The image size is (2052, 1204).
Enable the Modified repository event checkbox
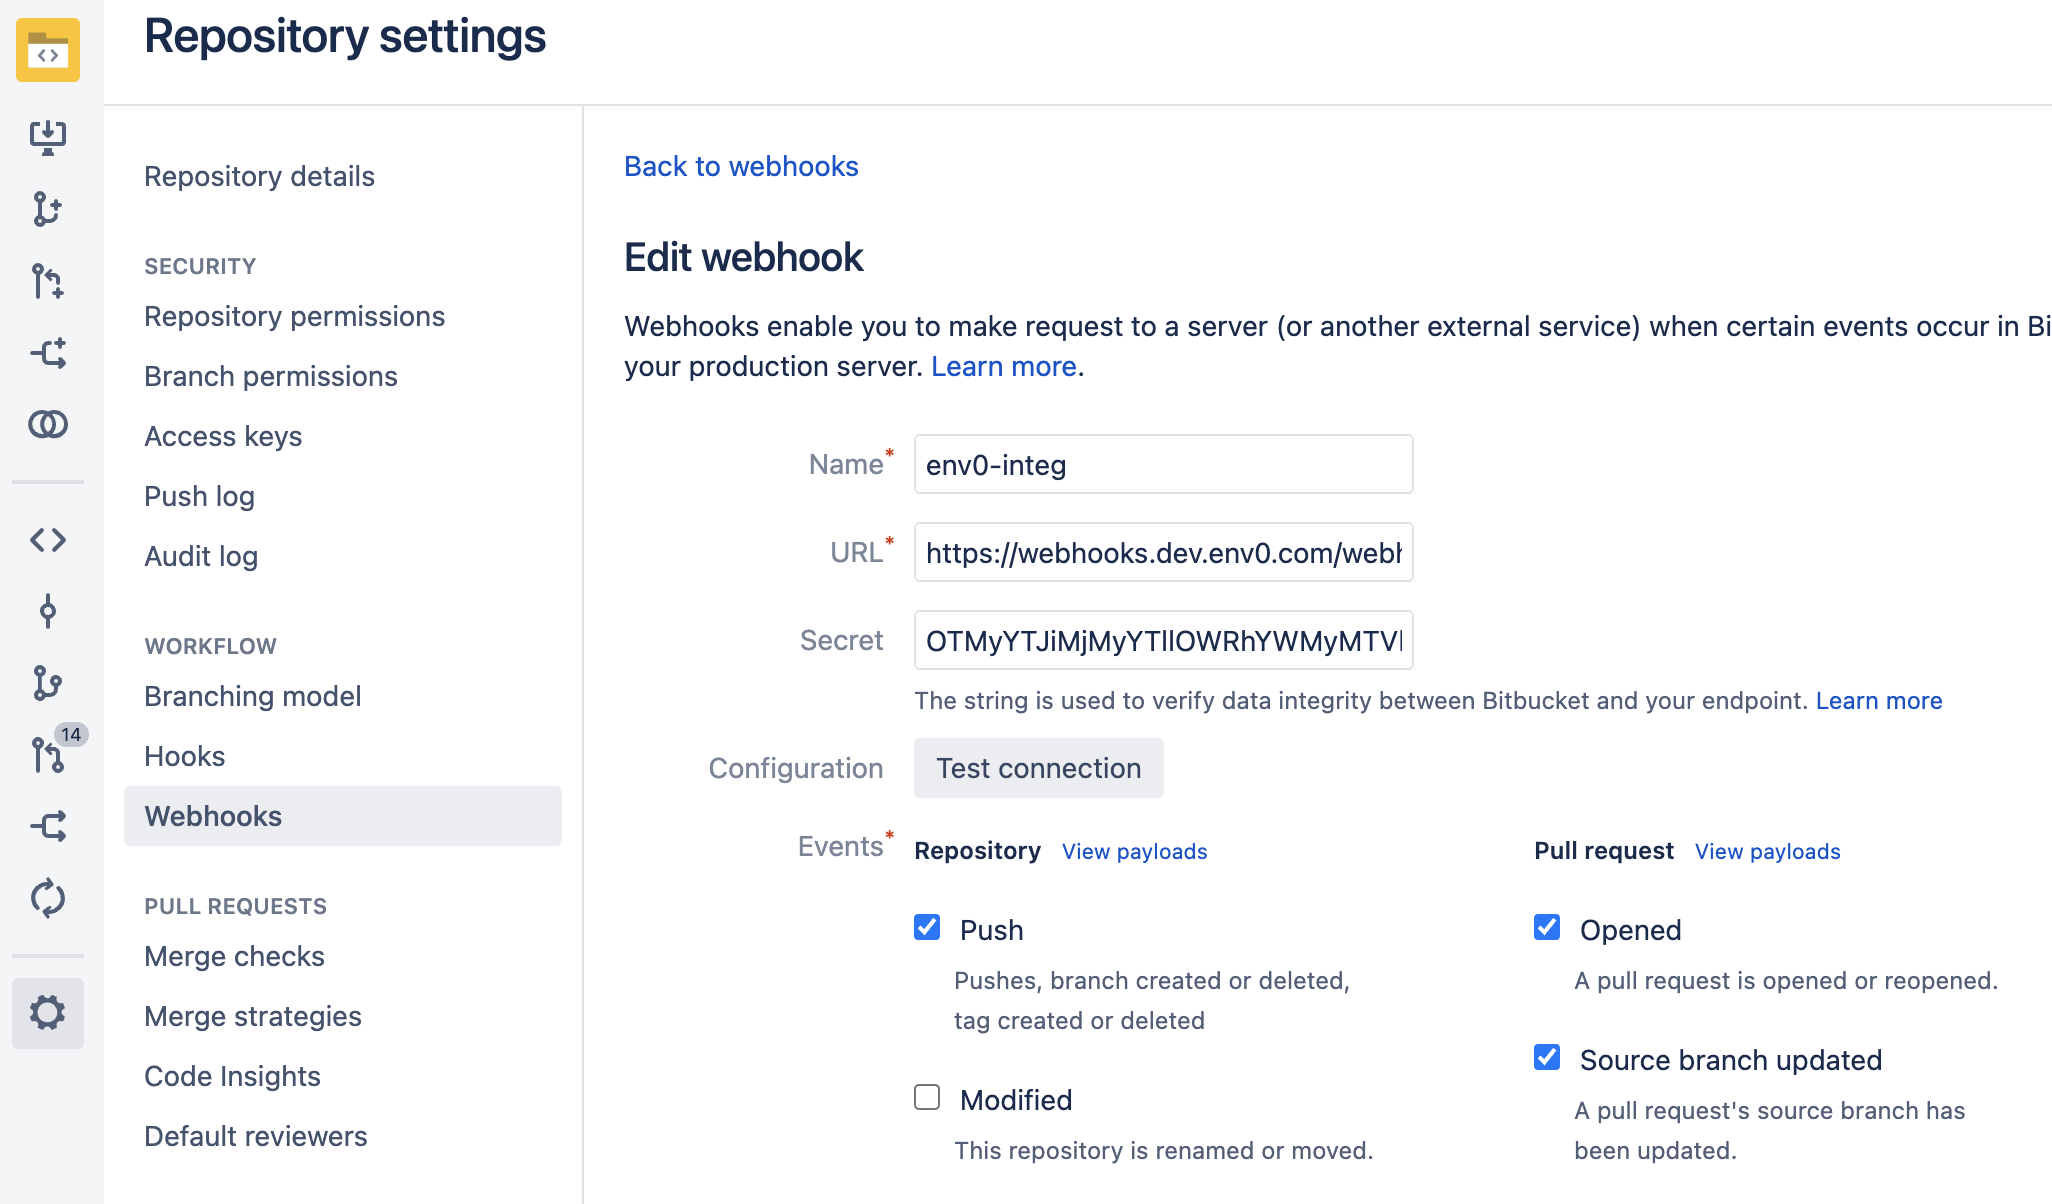click(927, 1097)
